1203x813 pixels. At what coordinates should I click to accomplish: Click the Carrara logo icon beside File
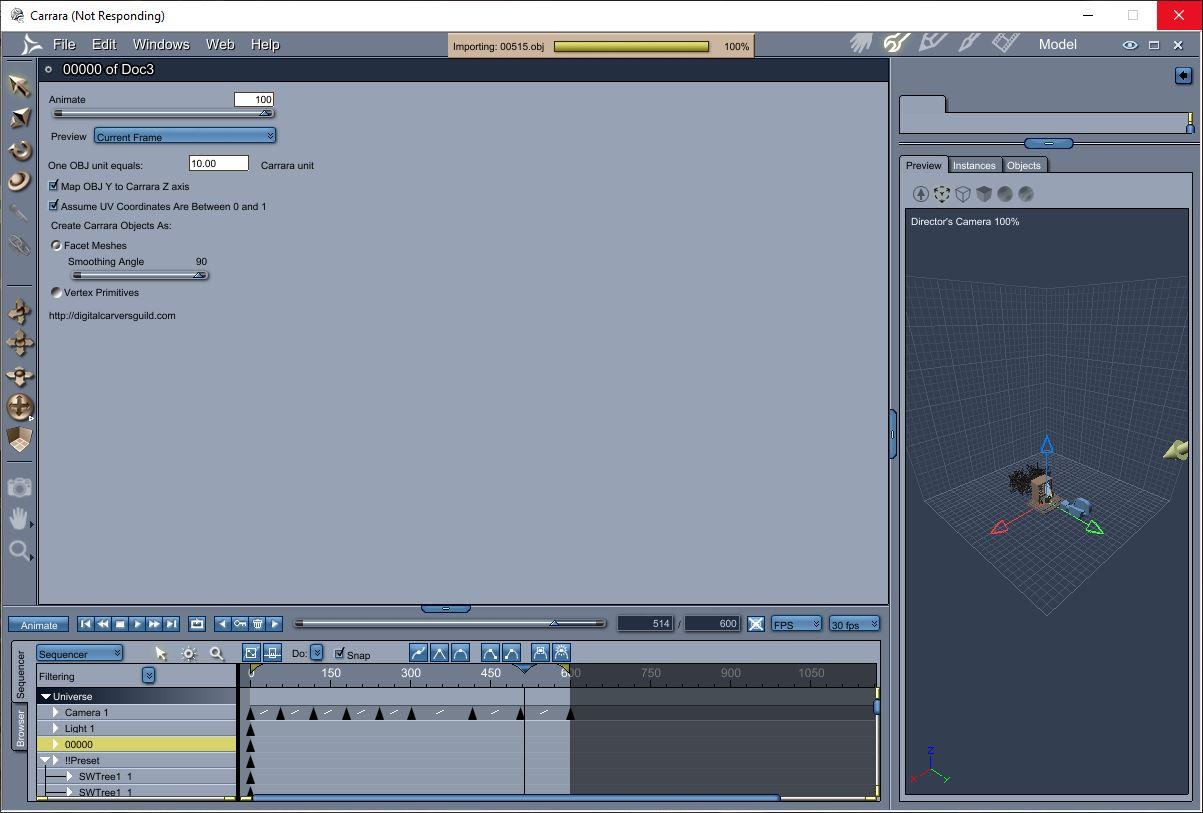click(32, 44)
